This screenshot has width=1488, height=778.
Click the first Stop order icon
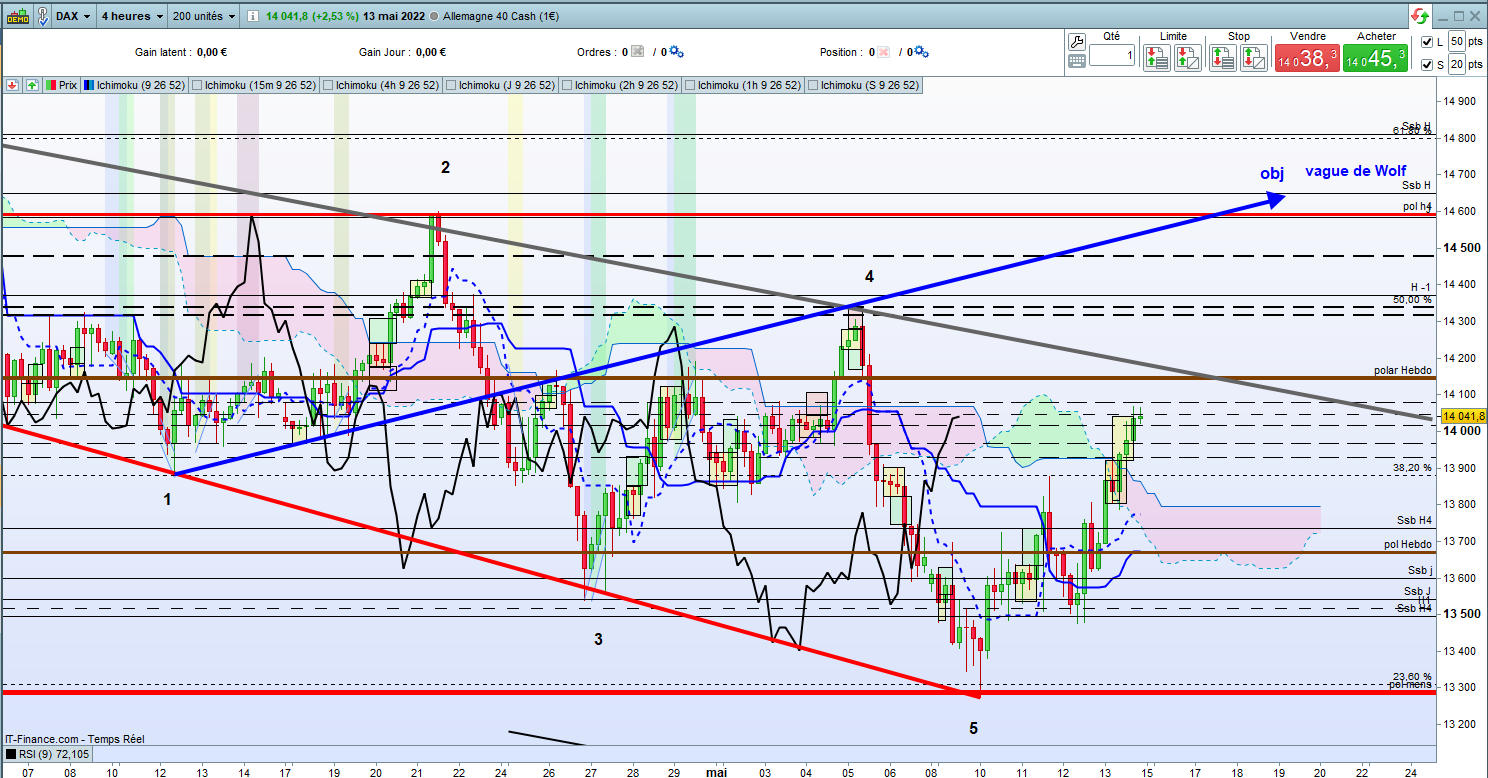[1222, 59]
